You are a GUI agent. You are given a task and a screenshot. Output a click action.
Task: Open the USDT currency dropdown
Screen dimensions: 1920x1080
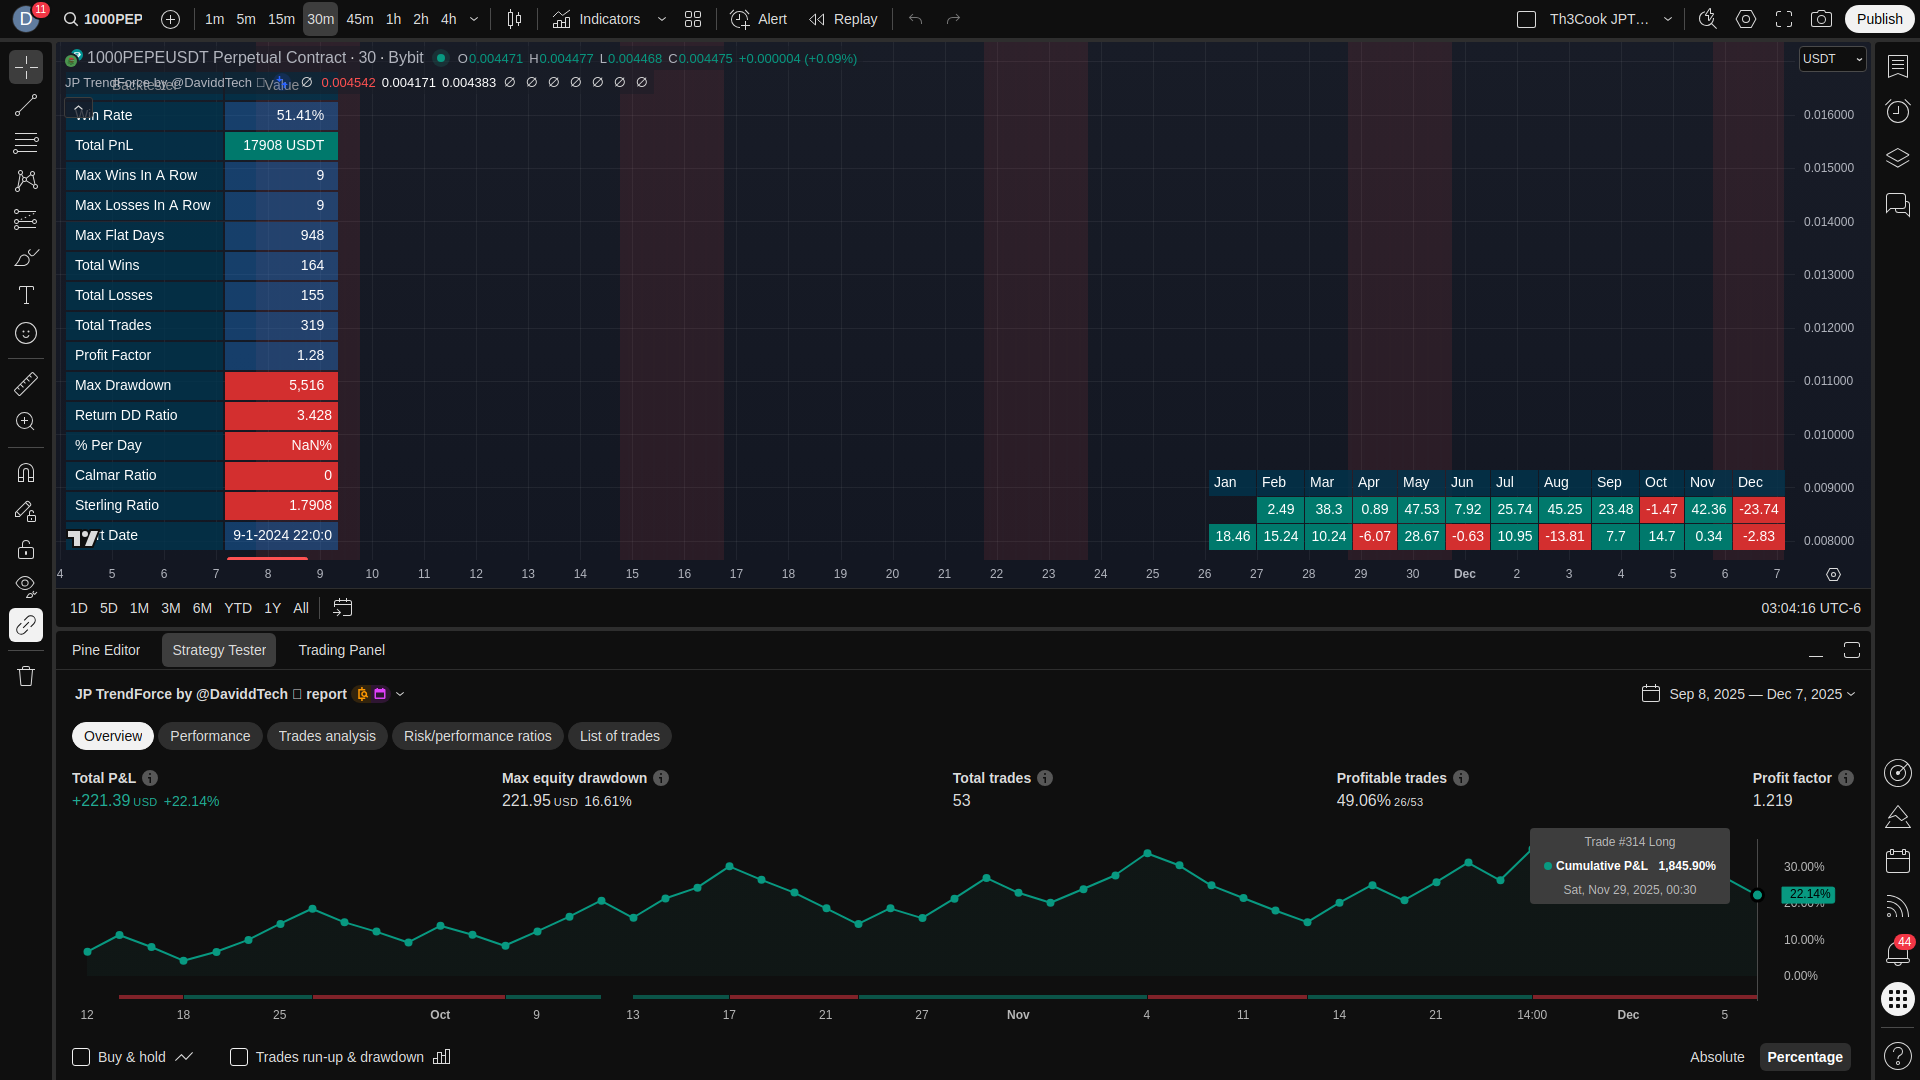point(1832,59)
